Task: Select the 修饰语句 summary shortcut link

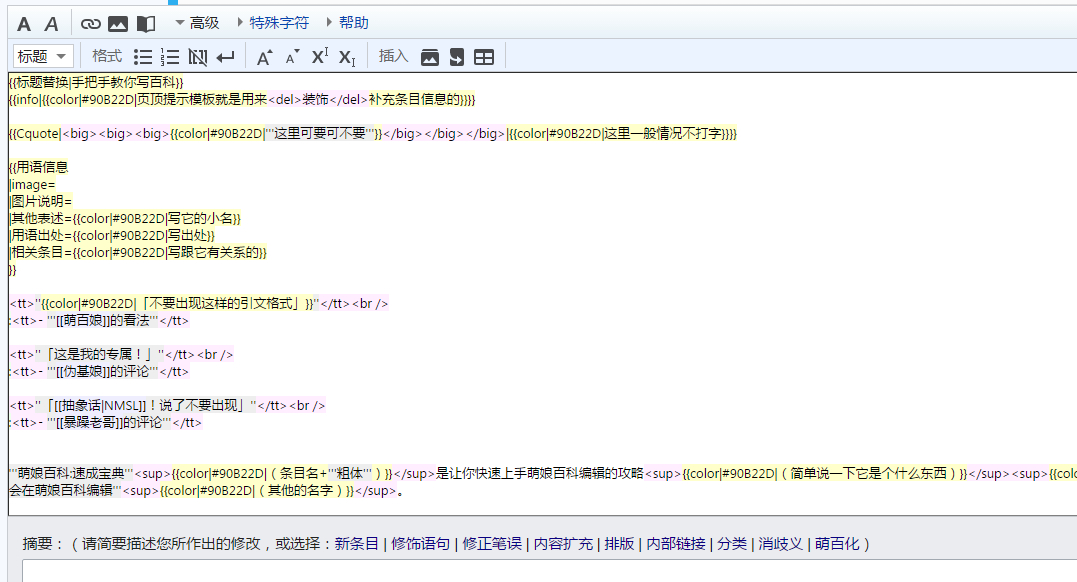Action: 420,544
